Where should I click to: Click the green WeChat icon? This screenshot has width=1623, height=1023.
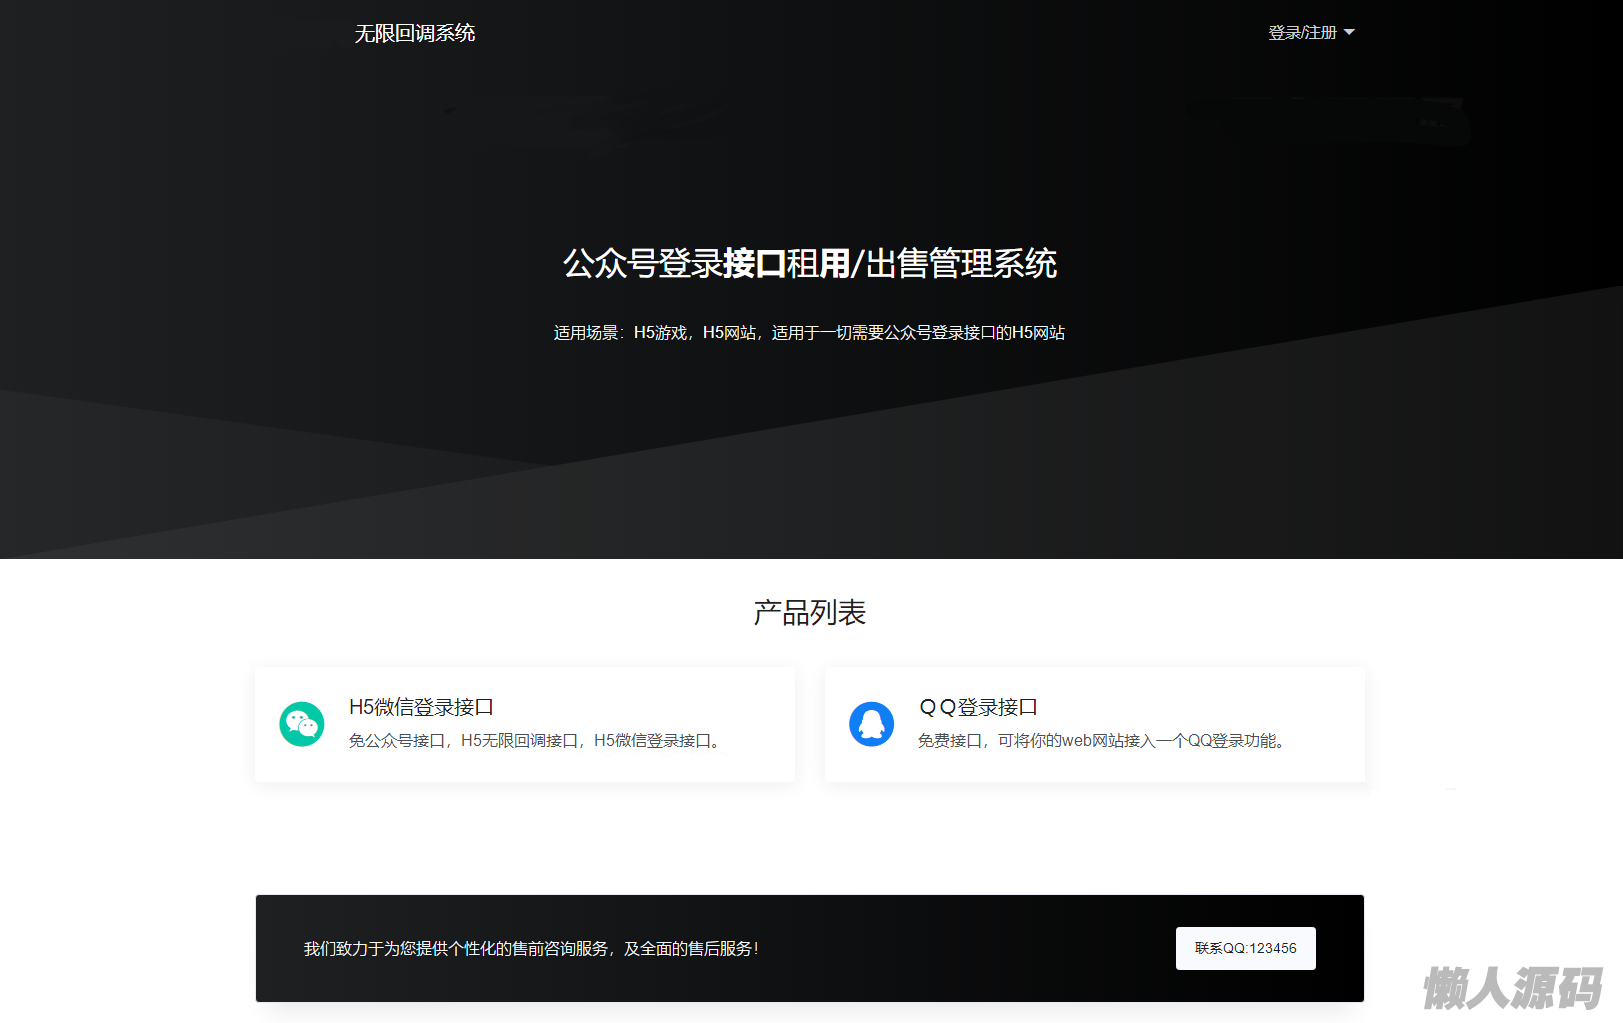coord(301,724)
